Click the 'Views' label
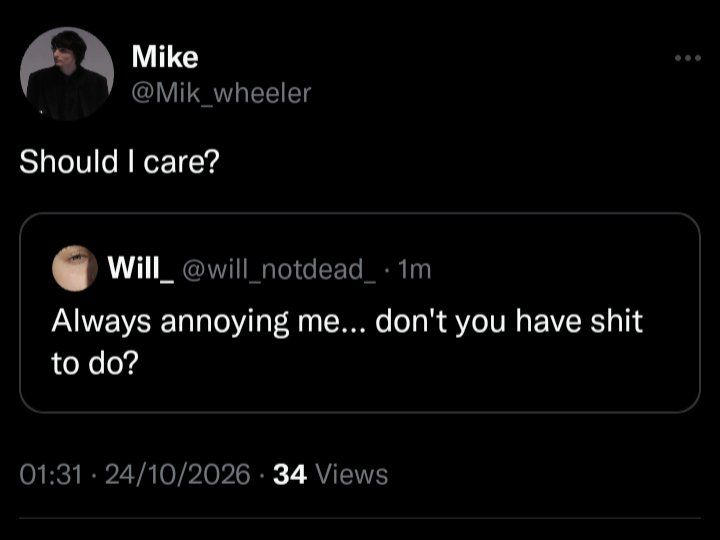This screenshot has height=540, width=720. pyautogui.click(x=352, y=474)
